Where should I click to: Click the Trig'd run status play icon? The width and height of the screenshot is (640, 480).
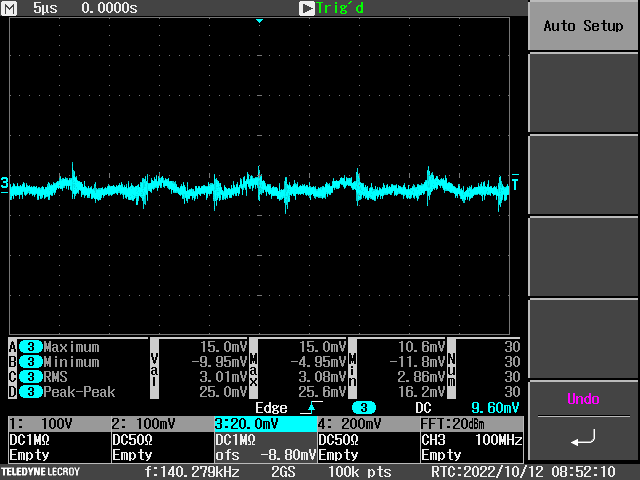click(x=307, y=8)
